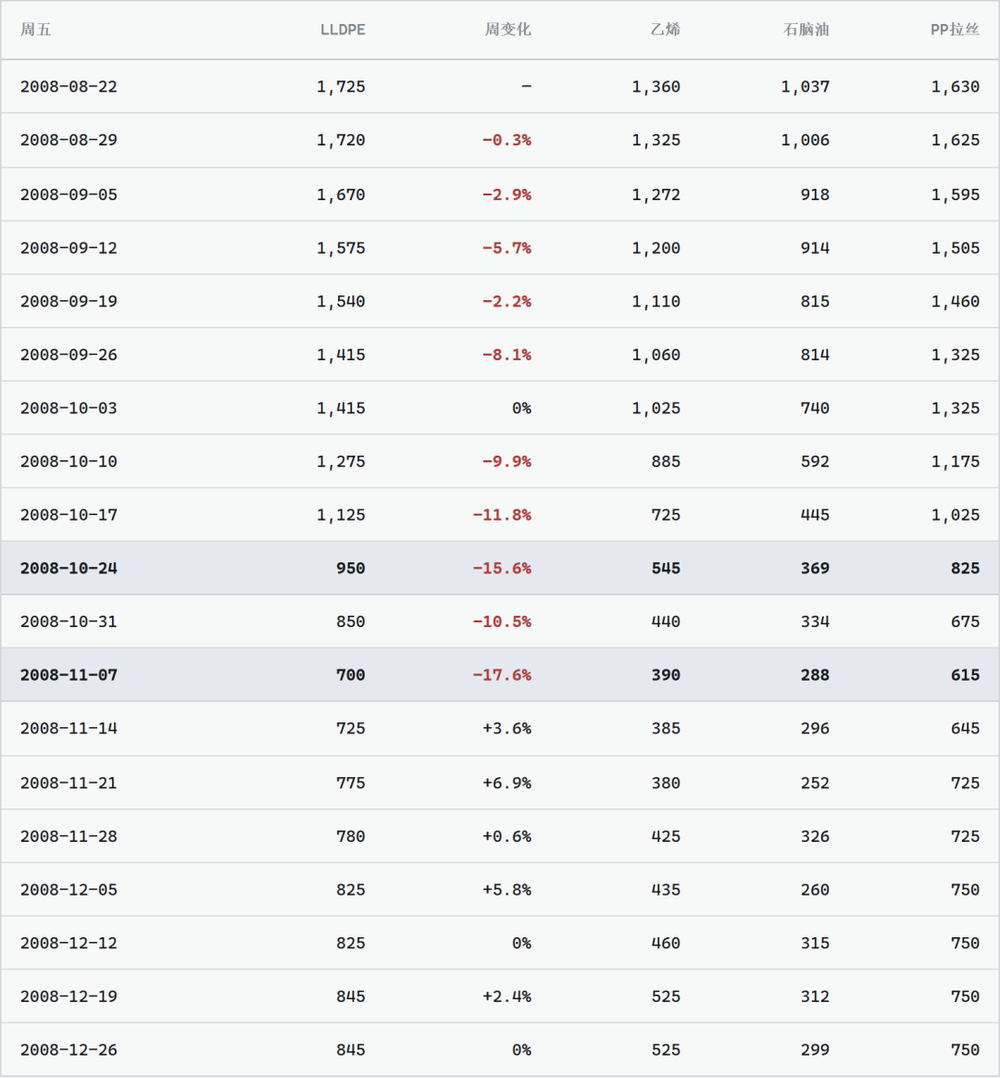This screenshot has height=1078, width=1000.
Task: Click the 周变化 column header
Action: point(508,30)
